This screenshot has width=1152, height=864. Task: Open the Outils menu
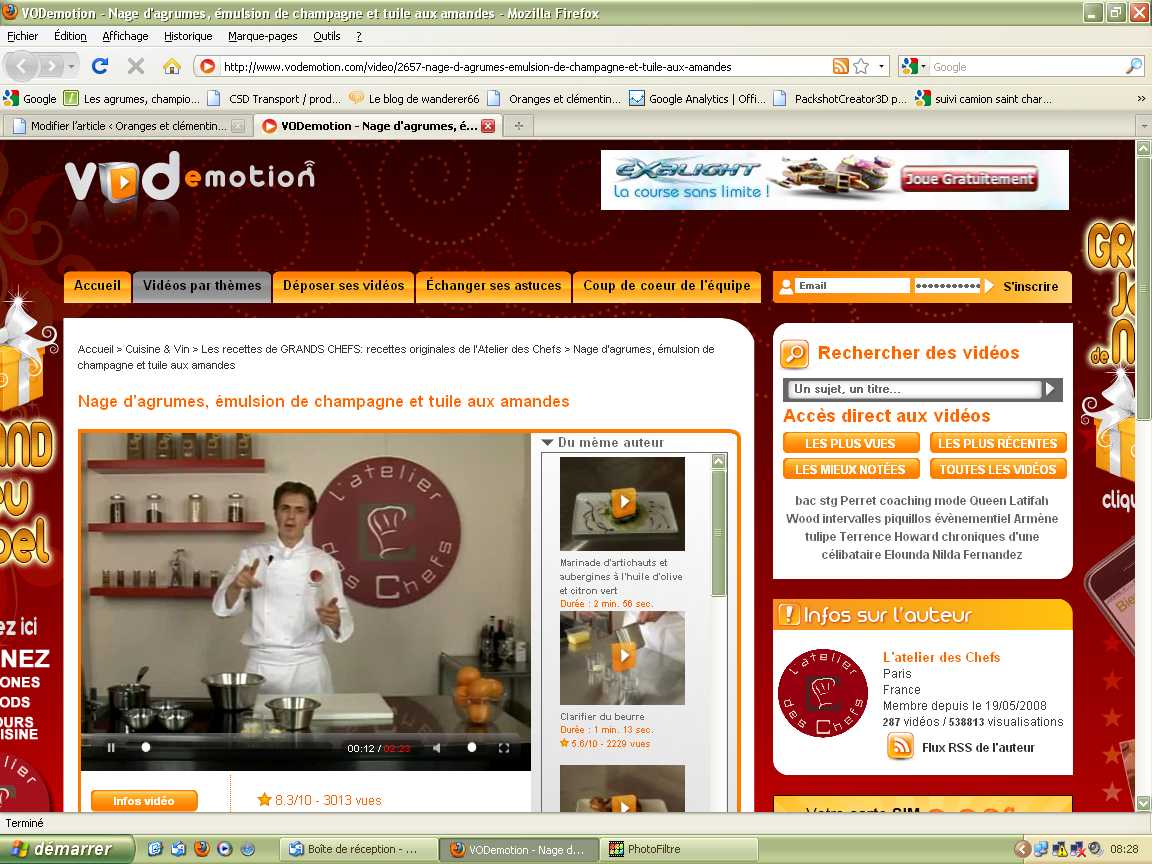pos(326,36)
